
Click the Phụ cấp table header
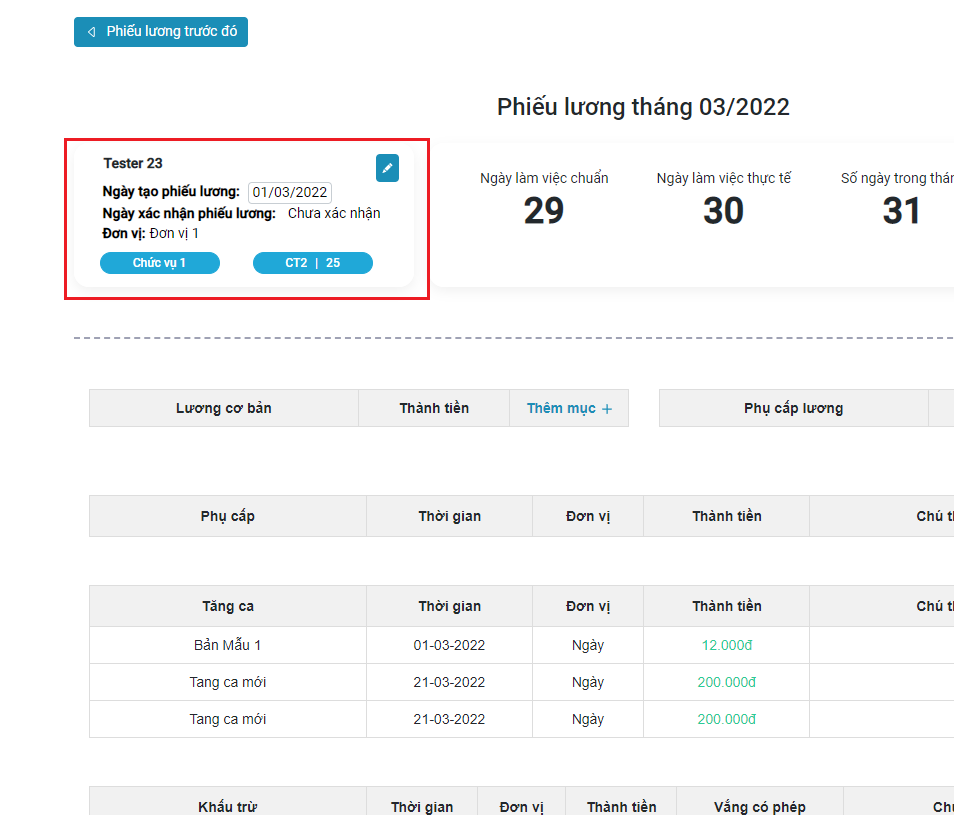pos(228,516)
